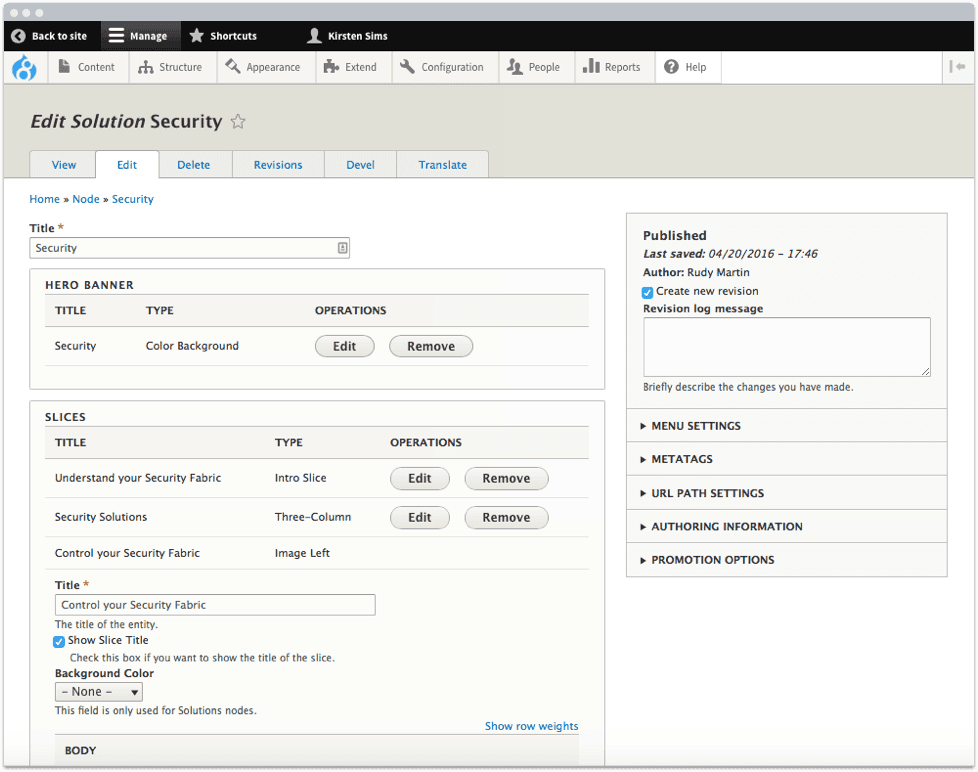Click the Three-Column type cell

click(313, 517)
